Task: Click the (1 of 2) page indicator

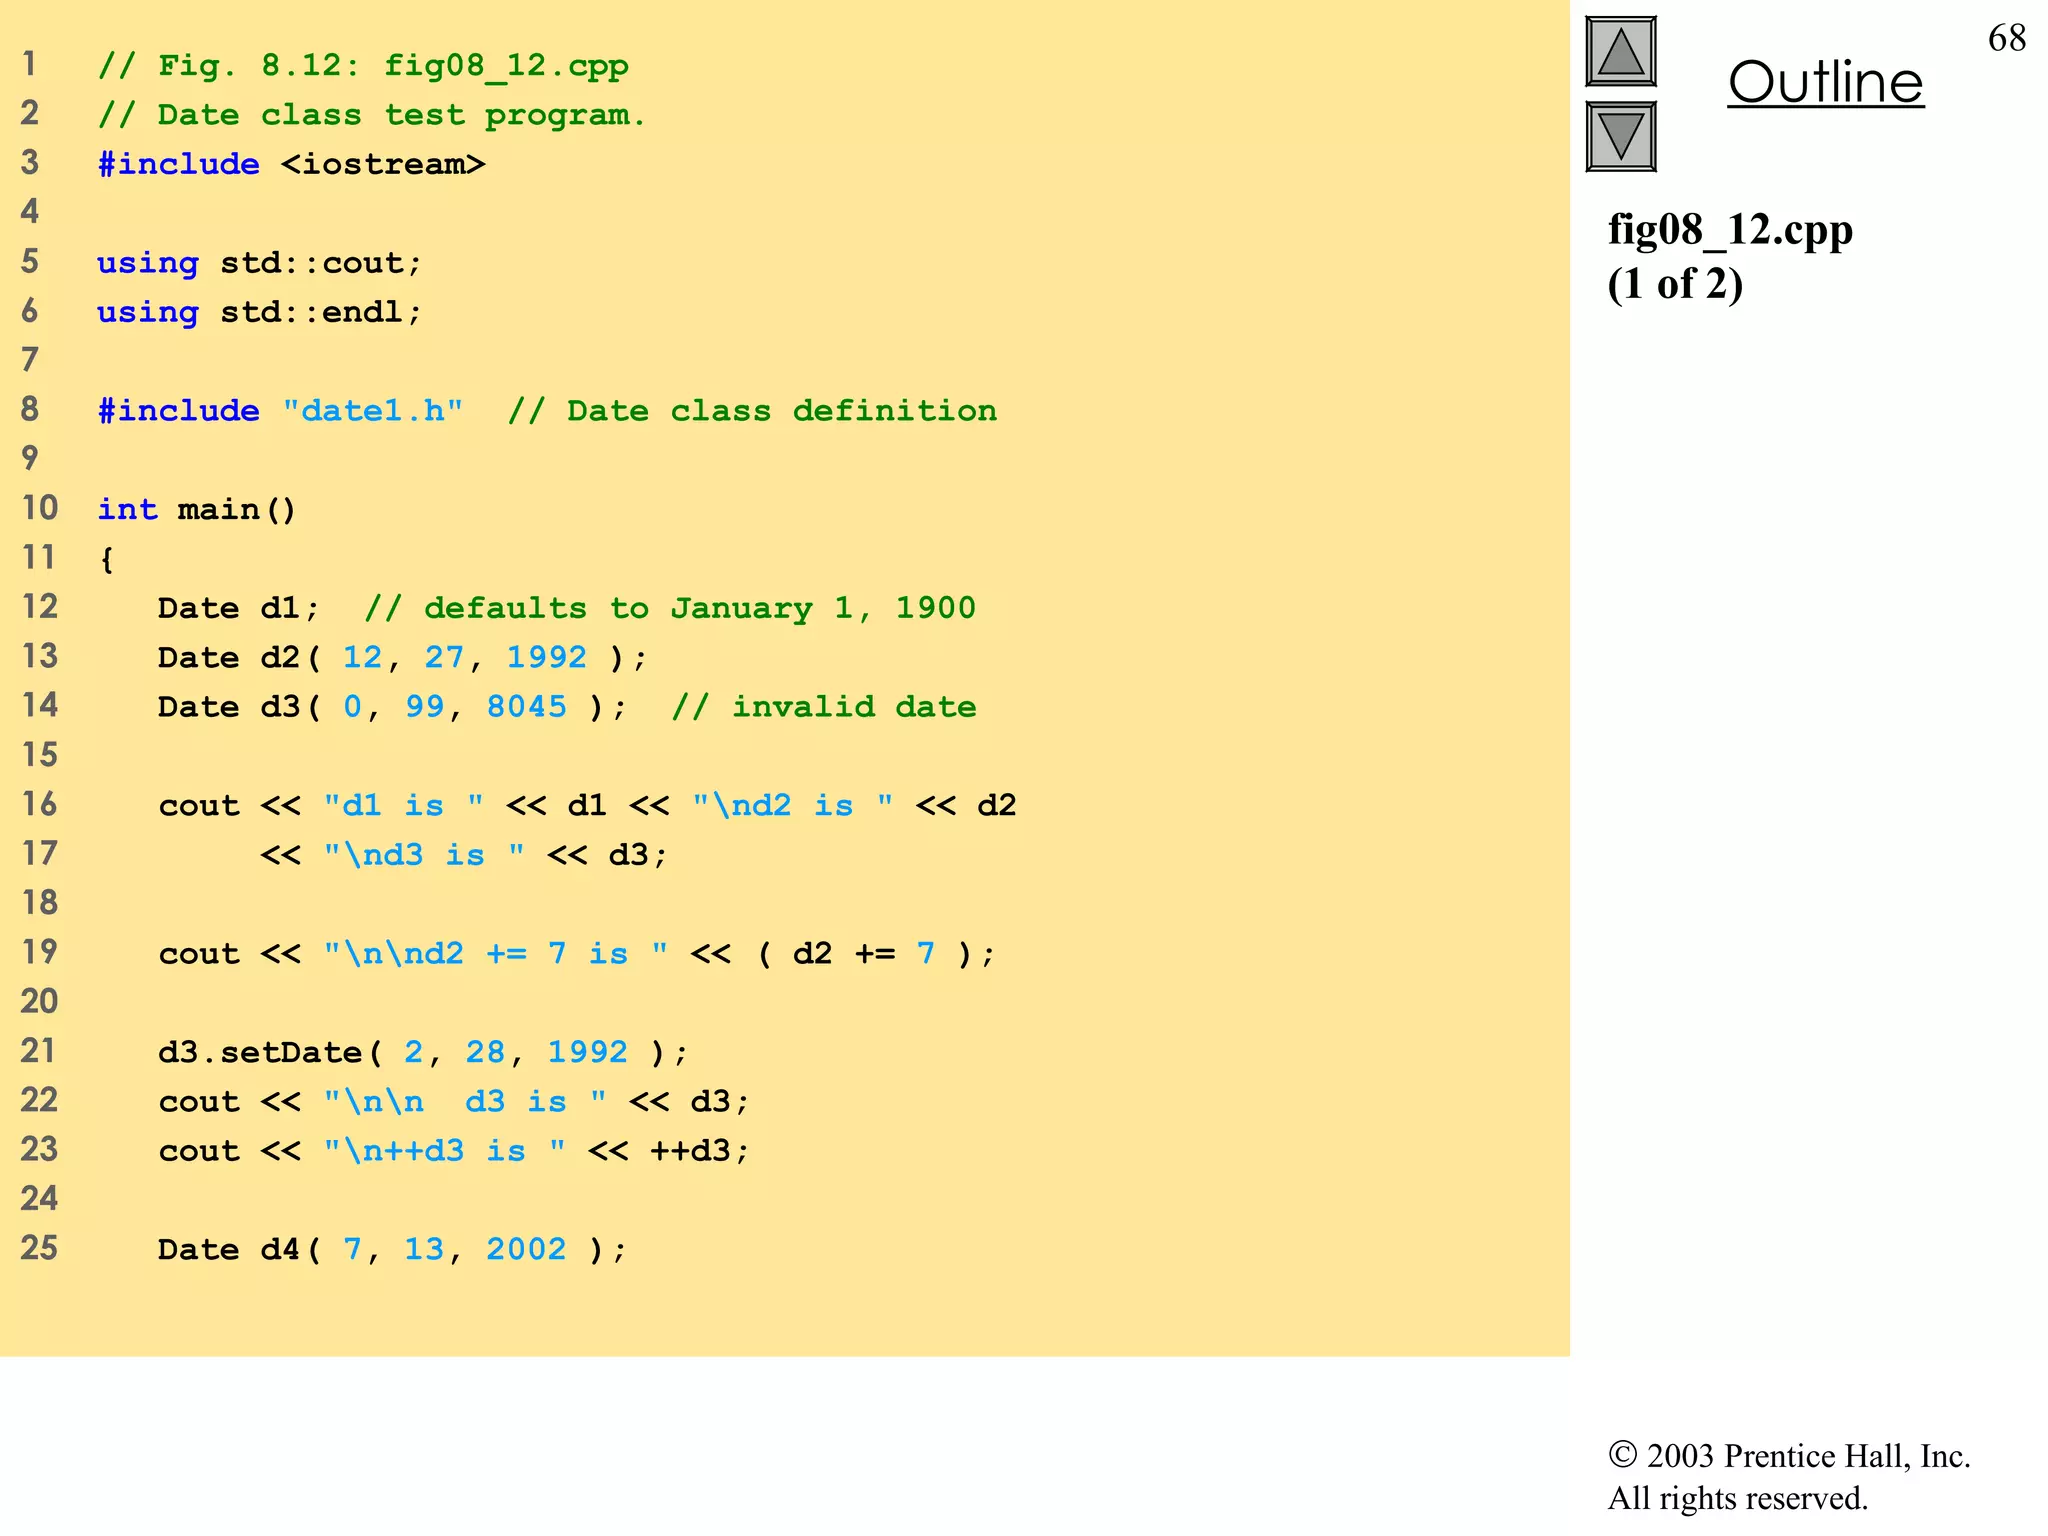Action: pos(1675,284)
